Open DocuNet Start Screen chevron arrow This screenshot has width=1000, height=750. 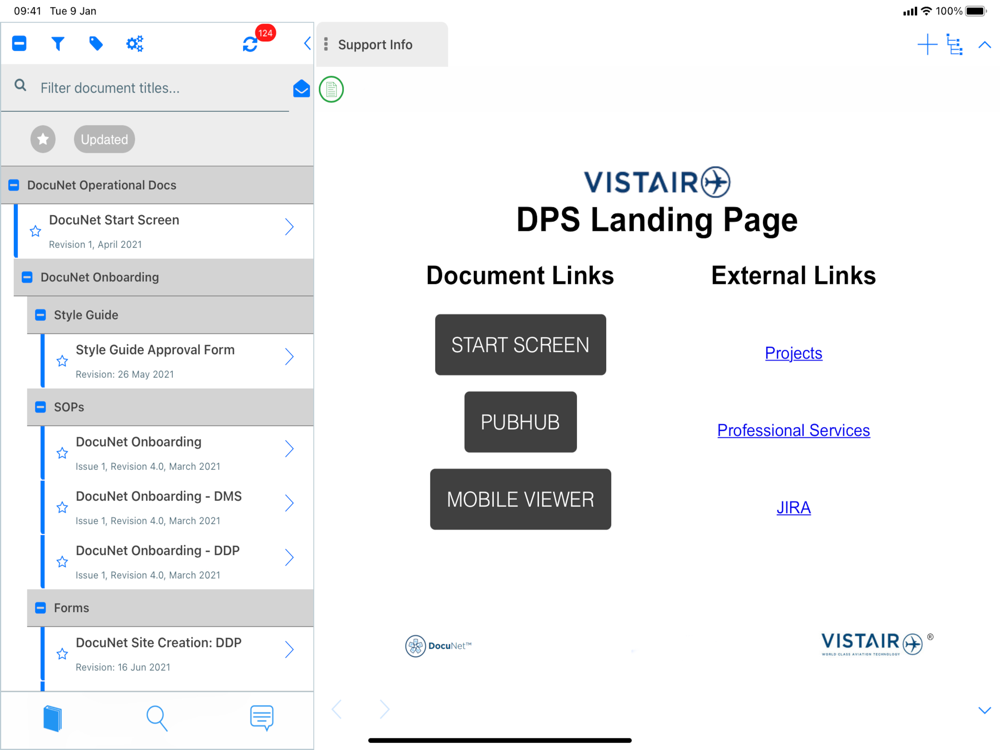pos(289,227)
